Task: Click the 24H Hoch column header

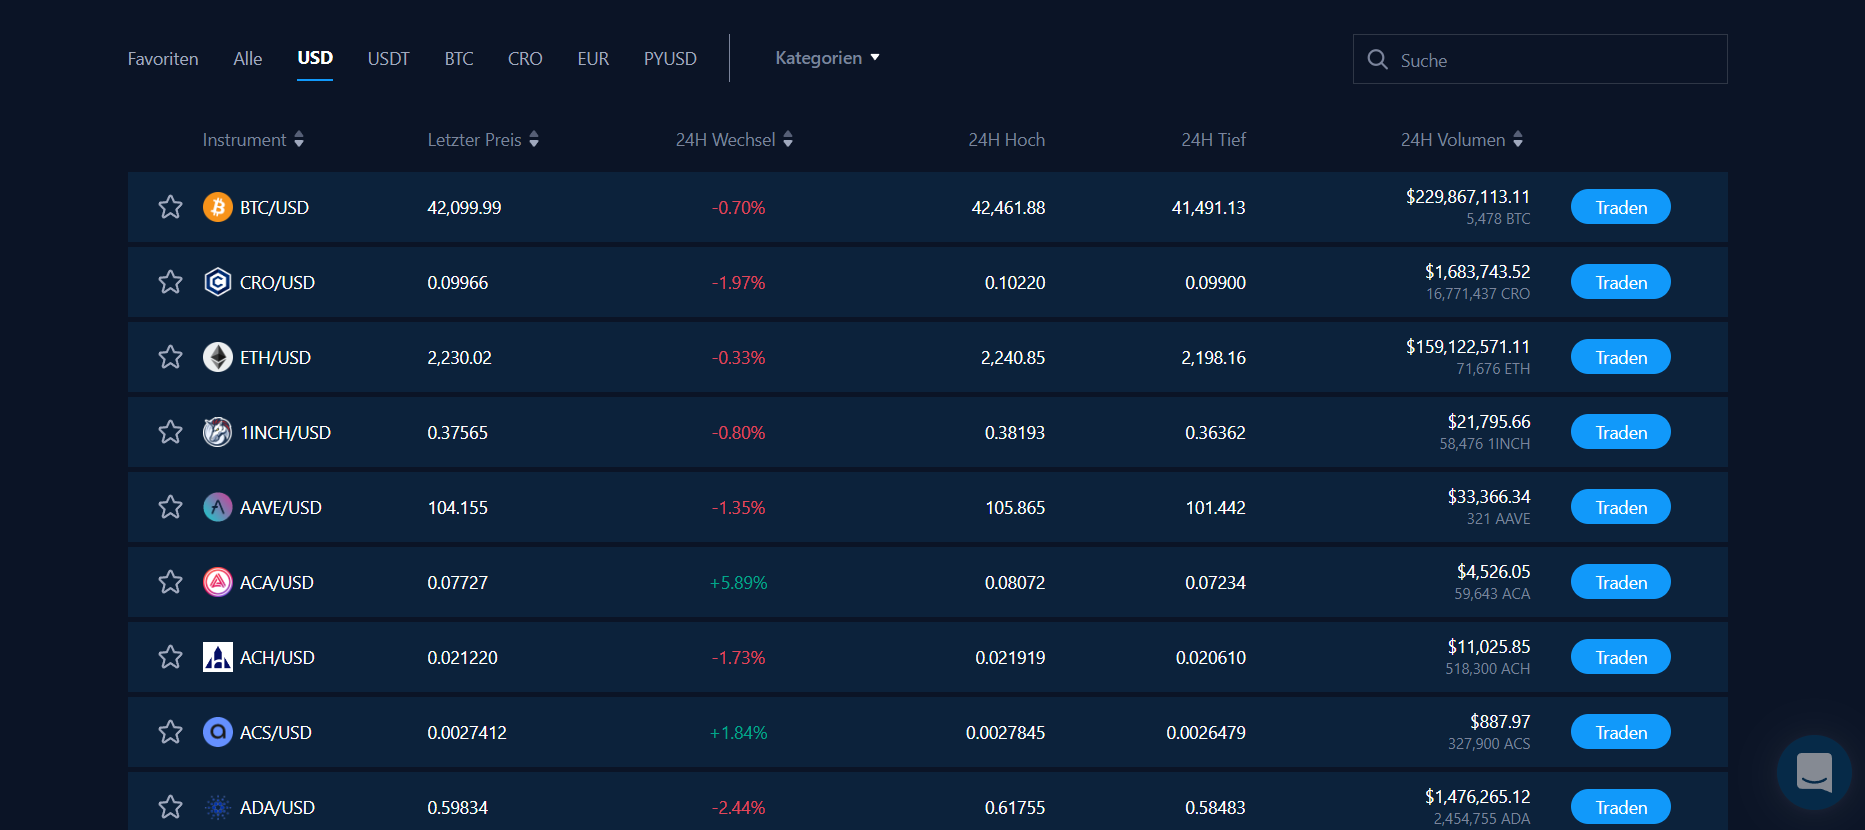Action: coord(1007,140)
